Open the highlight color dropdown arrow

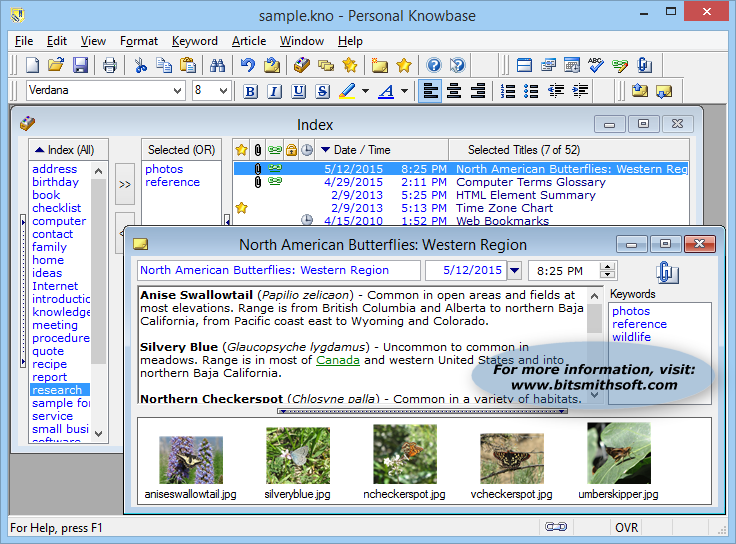coord(365,91)
